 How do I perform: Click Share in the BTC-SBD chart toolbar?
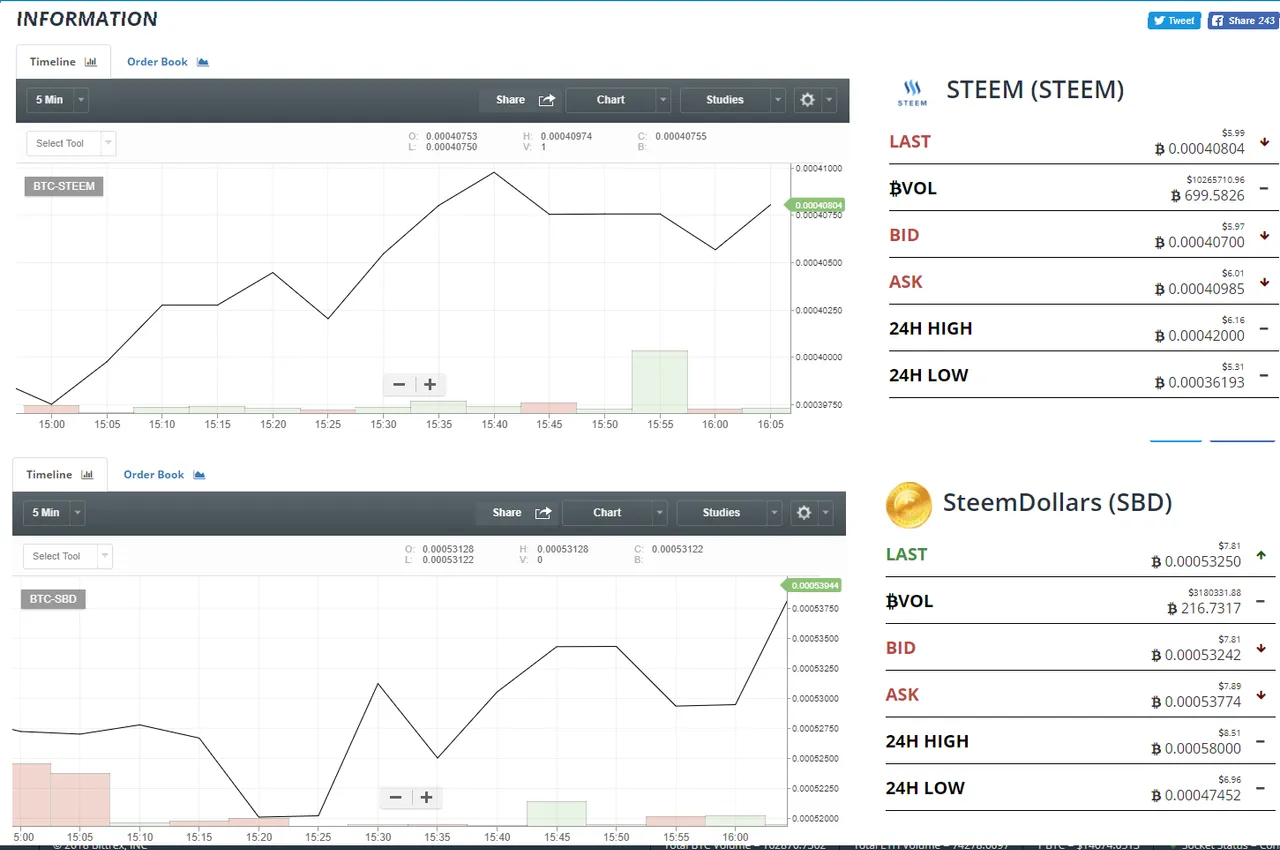pyautogui.click(x=520, y=513)
